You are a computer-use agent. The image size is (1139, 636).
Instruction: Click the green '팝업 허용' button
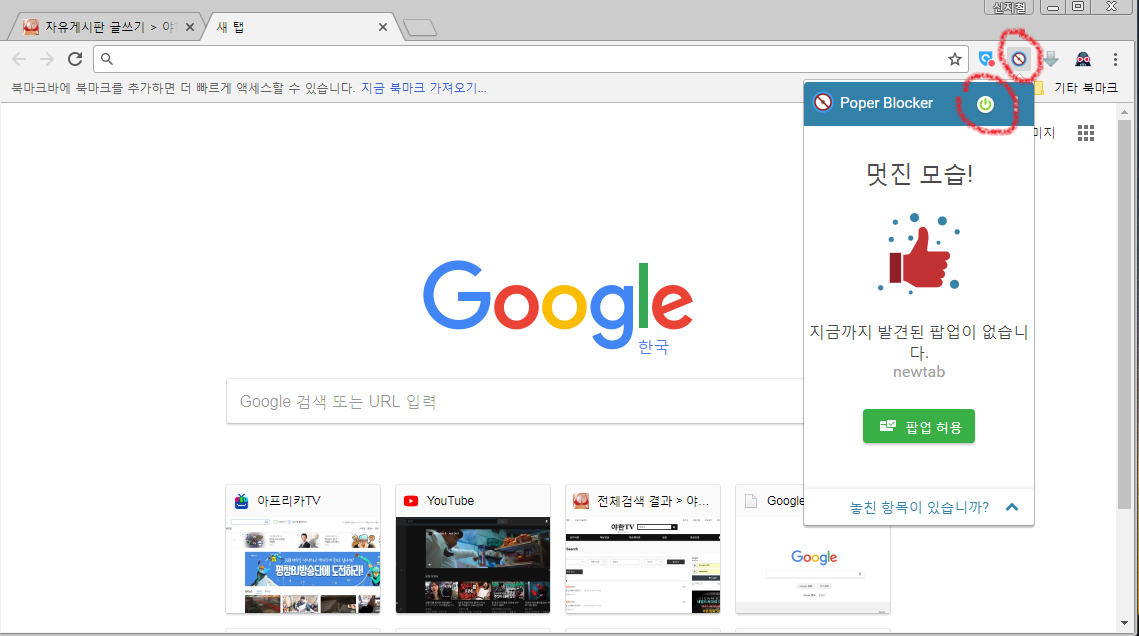coord(919,426)
